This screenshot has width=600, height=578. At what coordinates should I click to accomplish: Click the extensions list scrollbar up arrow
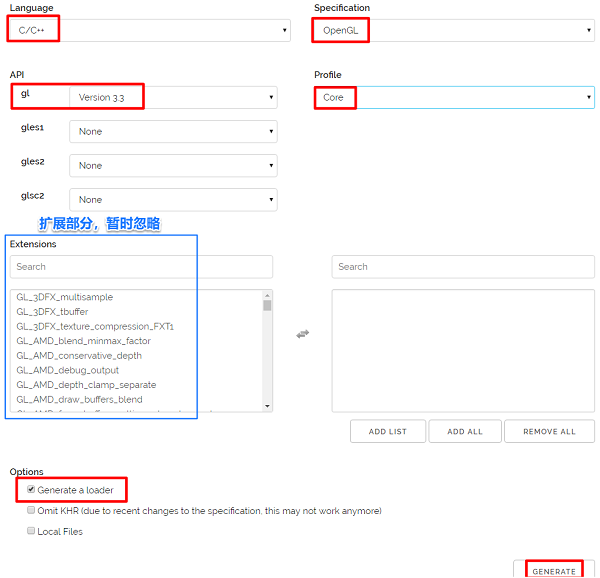[x=267, y=295]
